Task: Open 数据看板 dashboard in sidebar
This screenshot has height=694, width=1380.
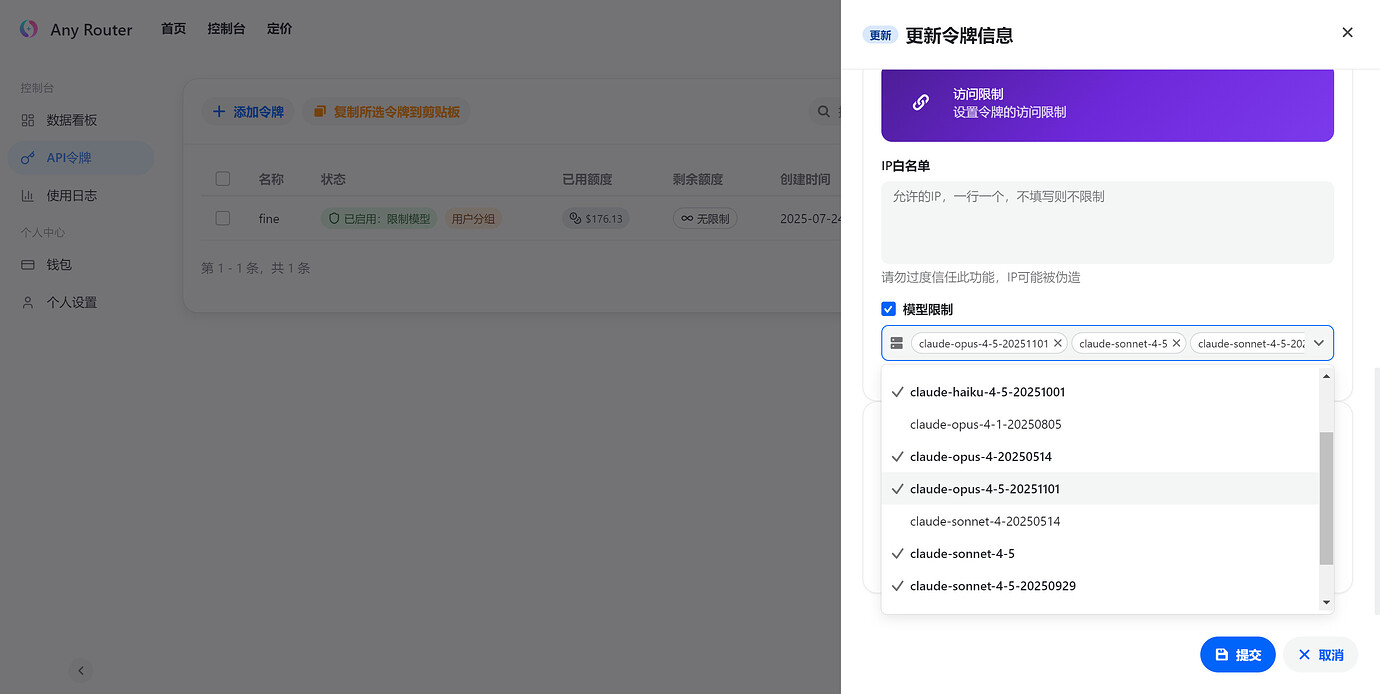Action: (80, 120)
